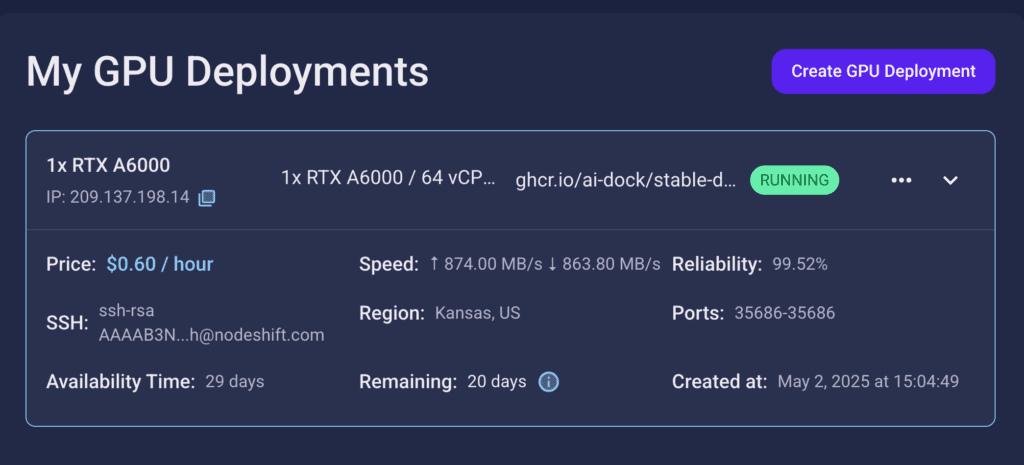Click the $0.60 / hour price link

(160, 264)
